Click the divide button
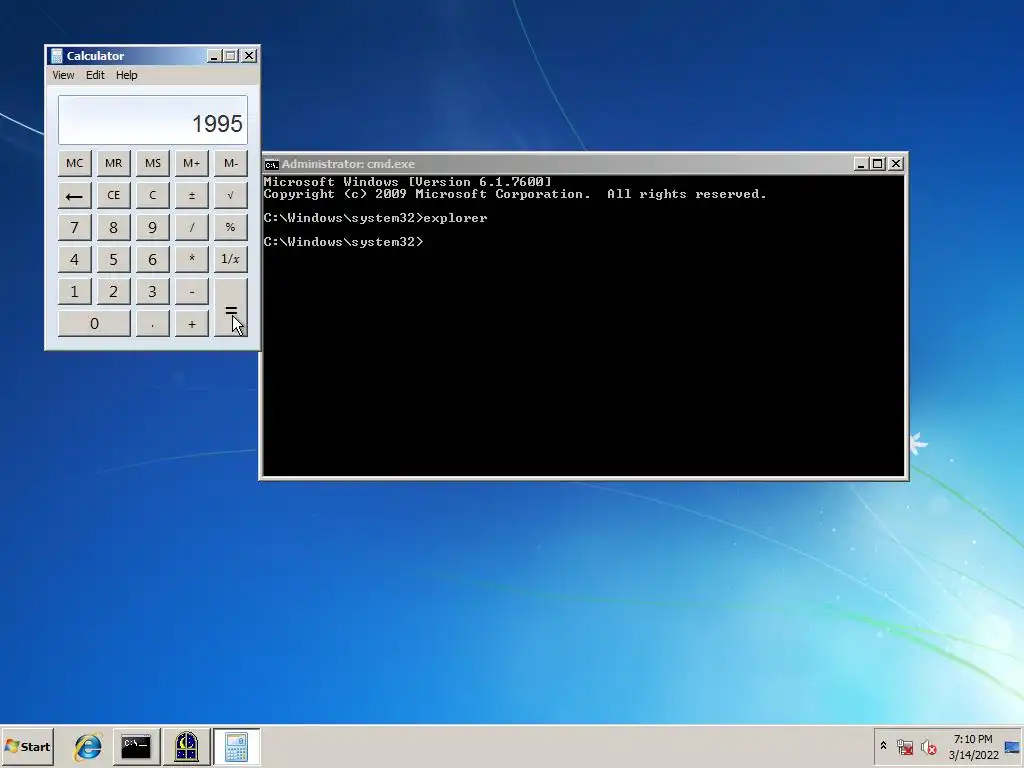Screen dimensions: 1024x768 tap(191, 227)
